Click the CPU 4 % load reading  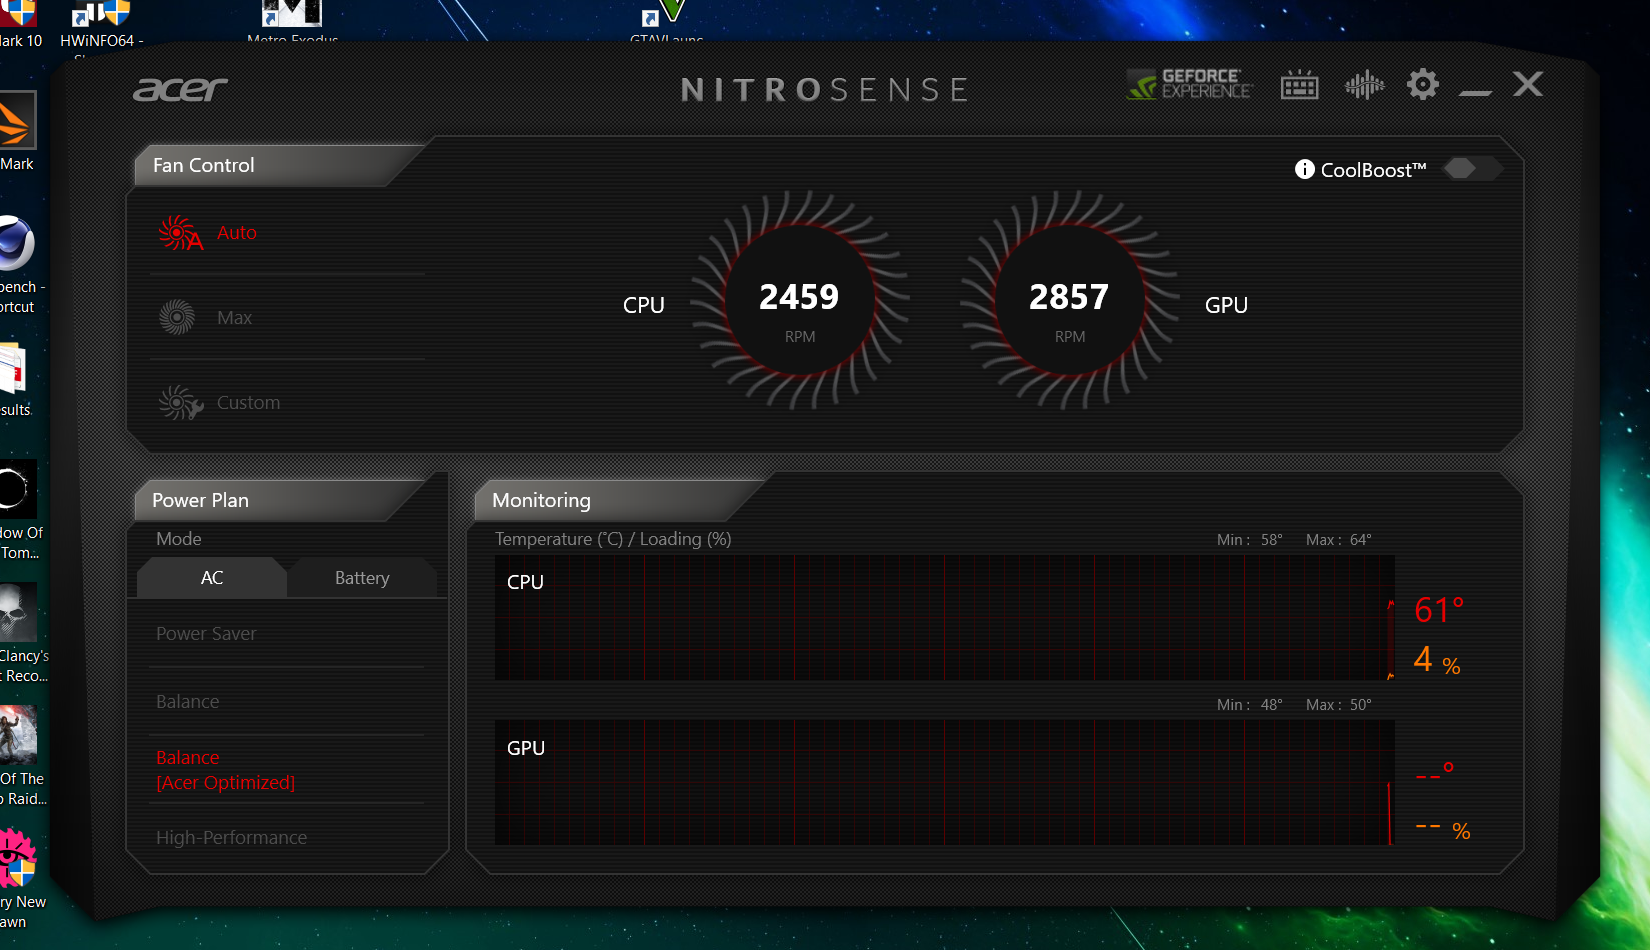[1437, 660]
